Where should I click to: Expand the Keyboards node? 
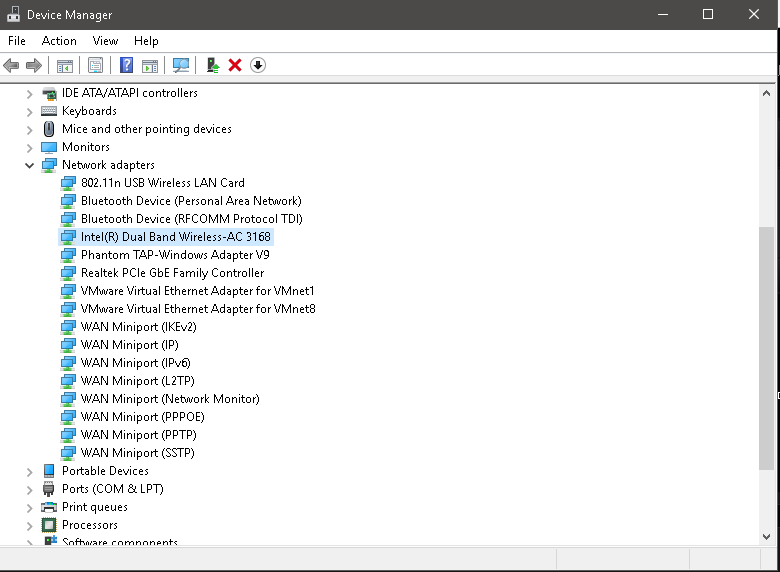pos(29,111)
